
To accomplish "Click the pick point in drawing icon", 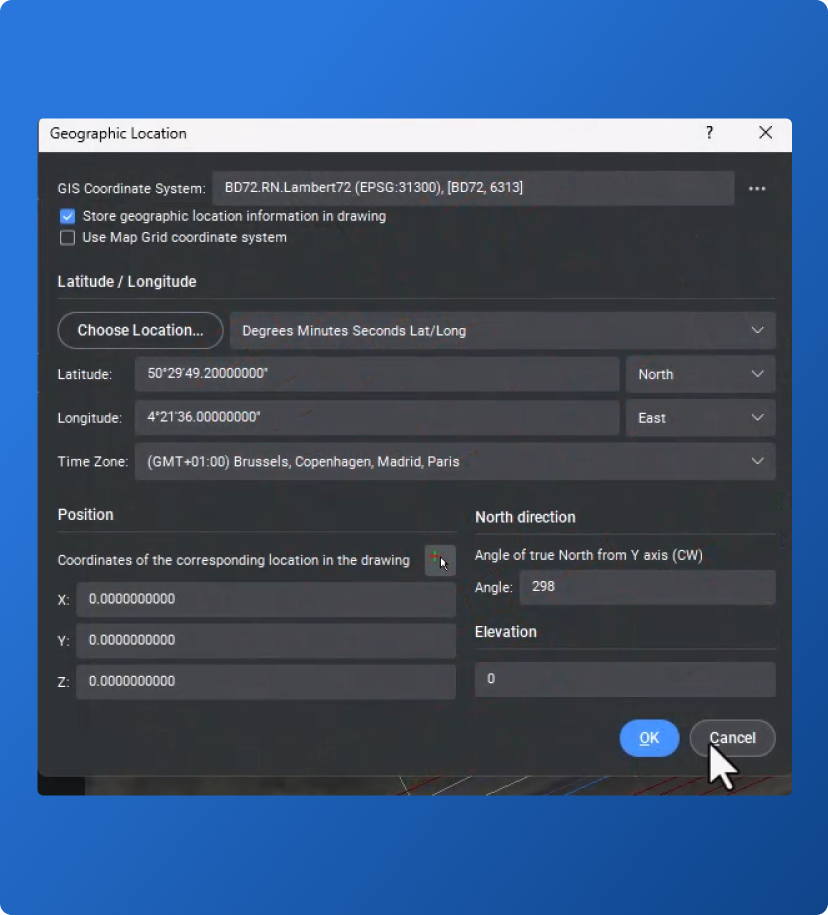I will [x=440, y=561].
